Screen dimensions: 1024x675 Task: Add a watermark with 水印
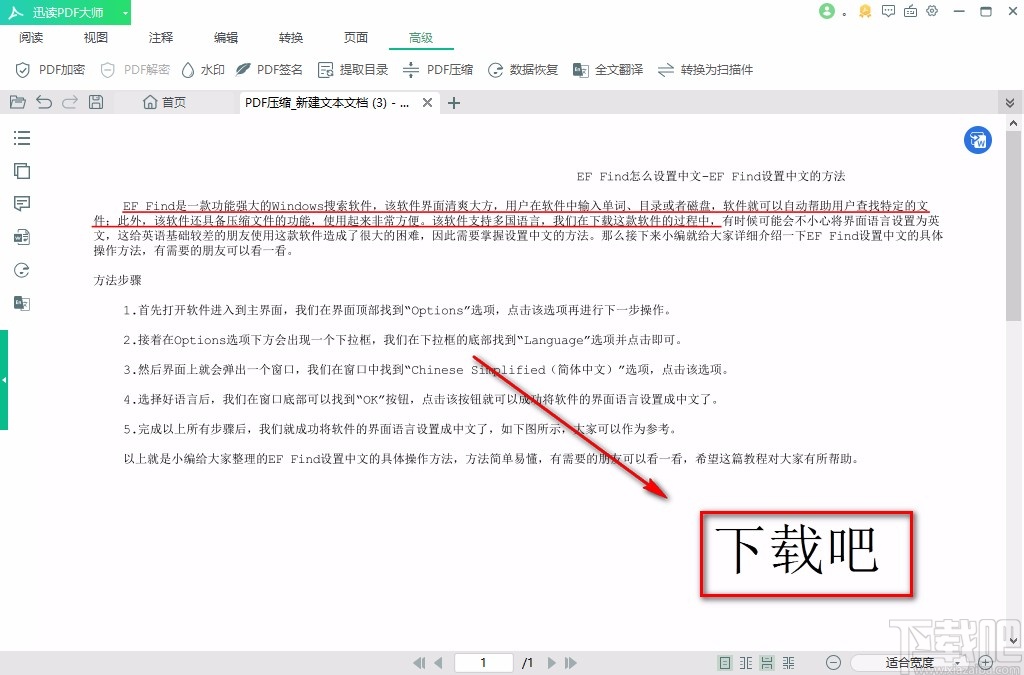tap(202, 70)
